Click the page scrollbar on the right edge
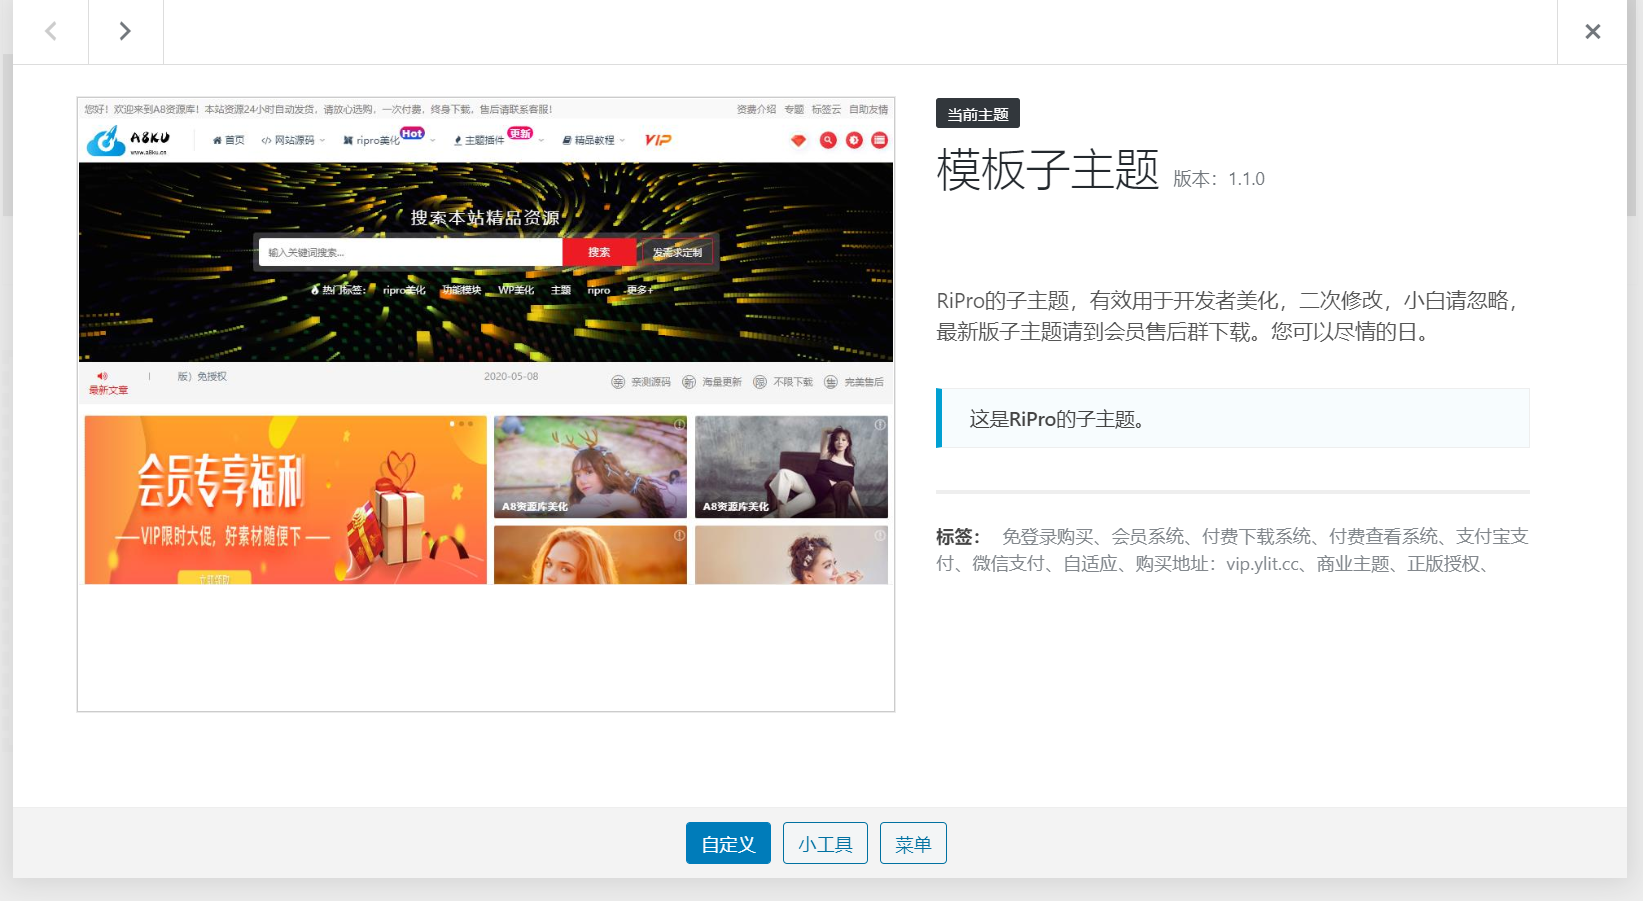 pos(1632,108)
